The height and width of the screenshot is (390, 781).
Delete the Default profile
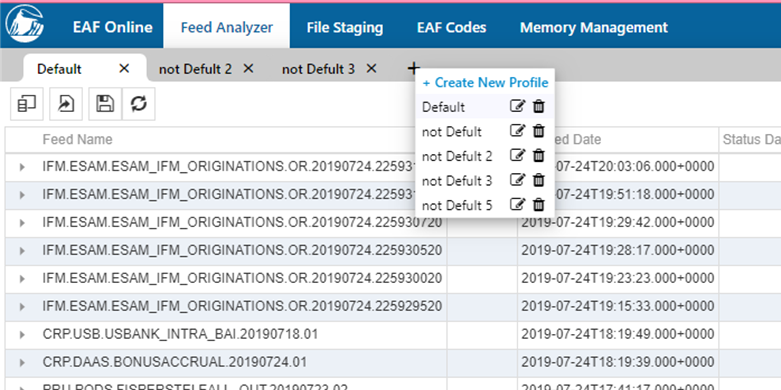[538, 106]
